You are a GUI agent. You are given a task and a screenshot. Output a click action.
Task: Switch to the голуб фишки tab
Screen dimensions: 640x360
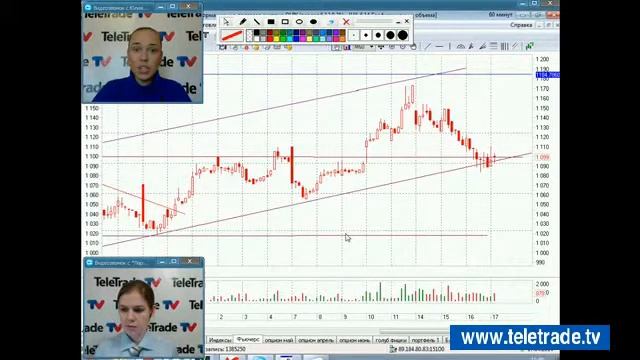[391, 340]
